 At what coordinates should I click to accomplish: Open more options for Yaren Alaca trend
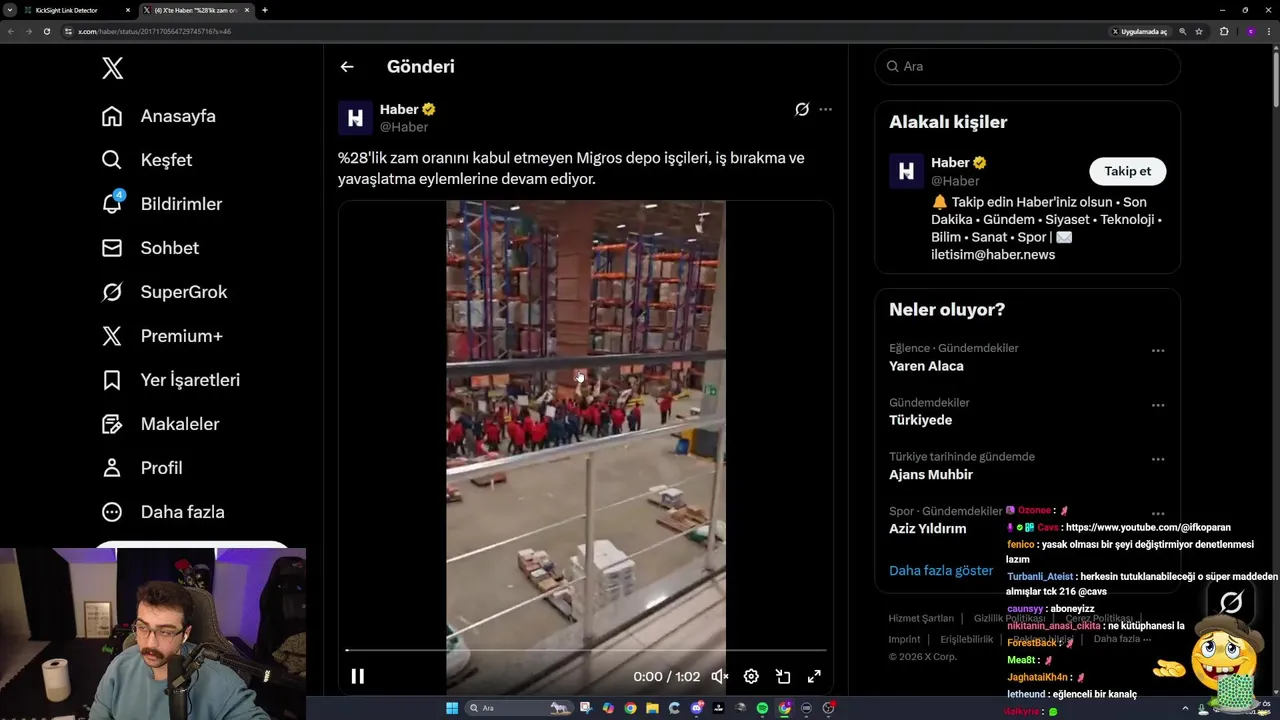point(1158,351)
